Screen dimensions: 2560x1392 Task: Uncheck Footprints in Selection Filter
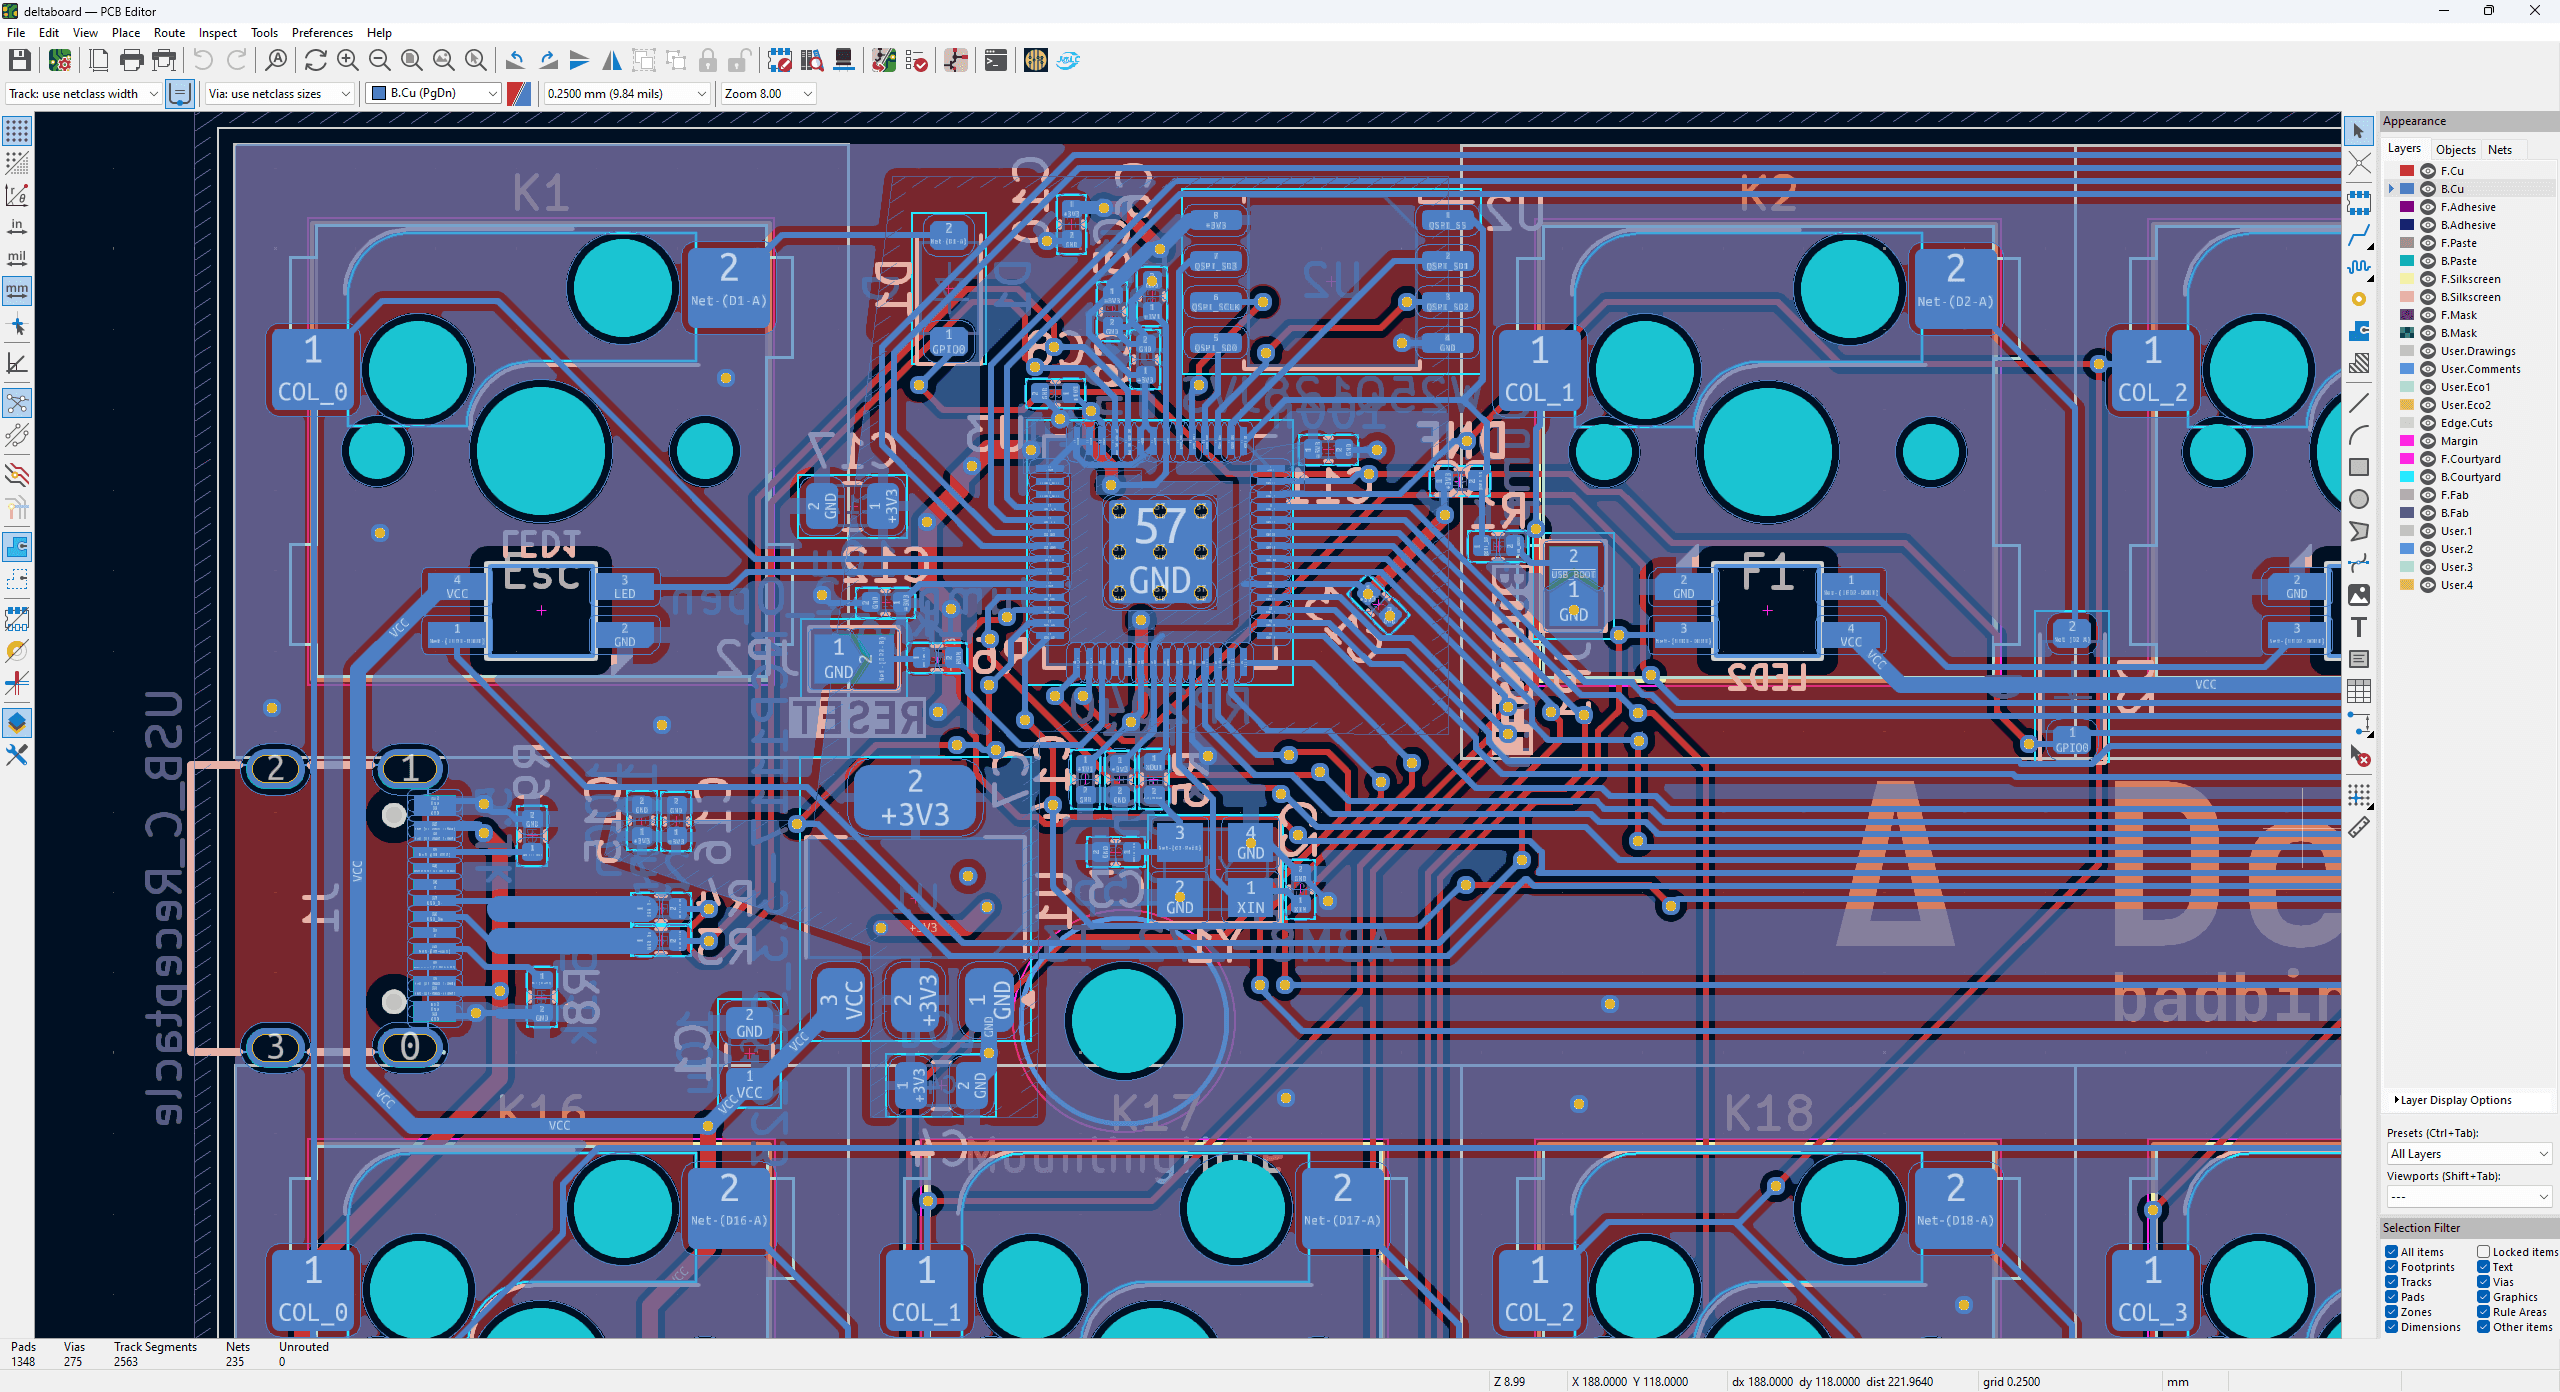[x=2392, y=1267]
